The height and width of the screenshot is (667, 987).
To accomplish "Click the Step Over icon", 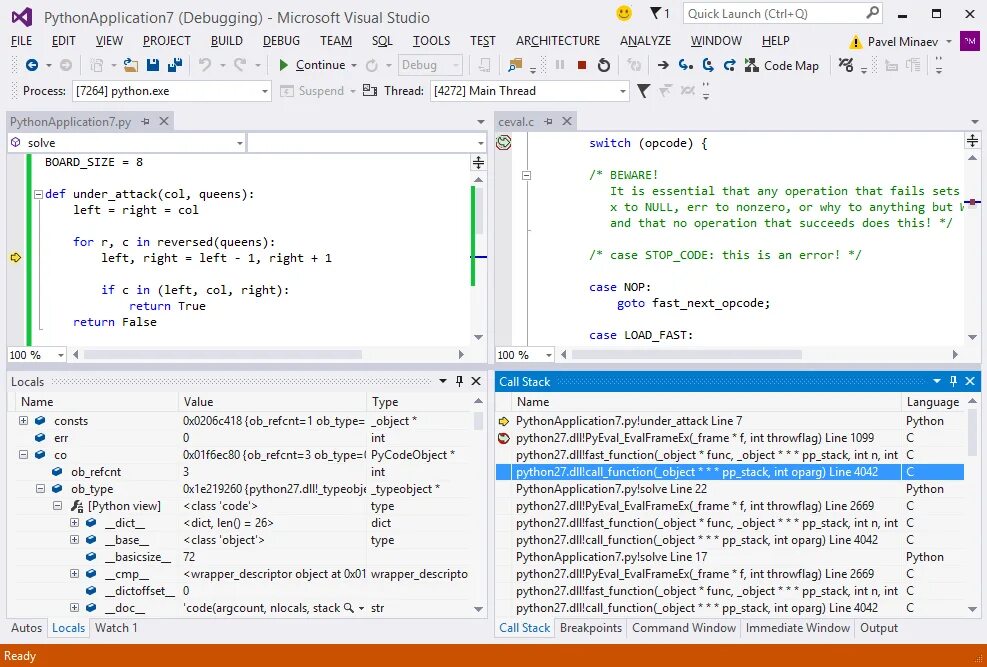I will click(x=708, y=65).
